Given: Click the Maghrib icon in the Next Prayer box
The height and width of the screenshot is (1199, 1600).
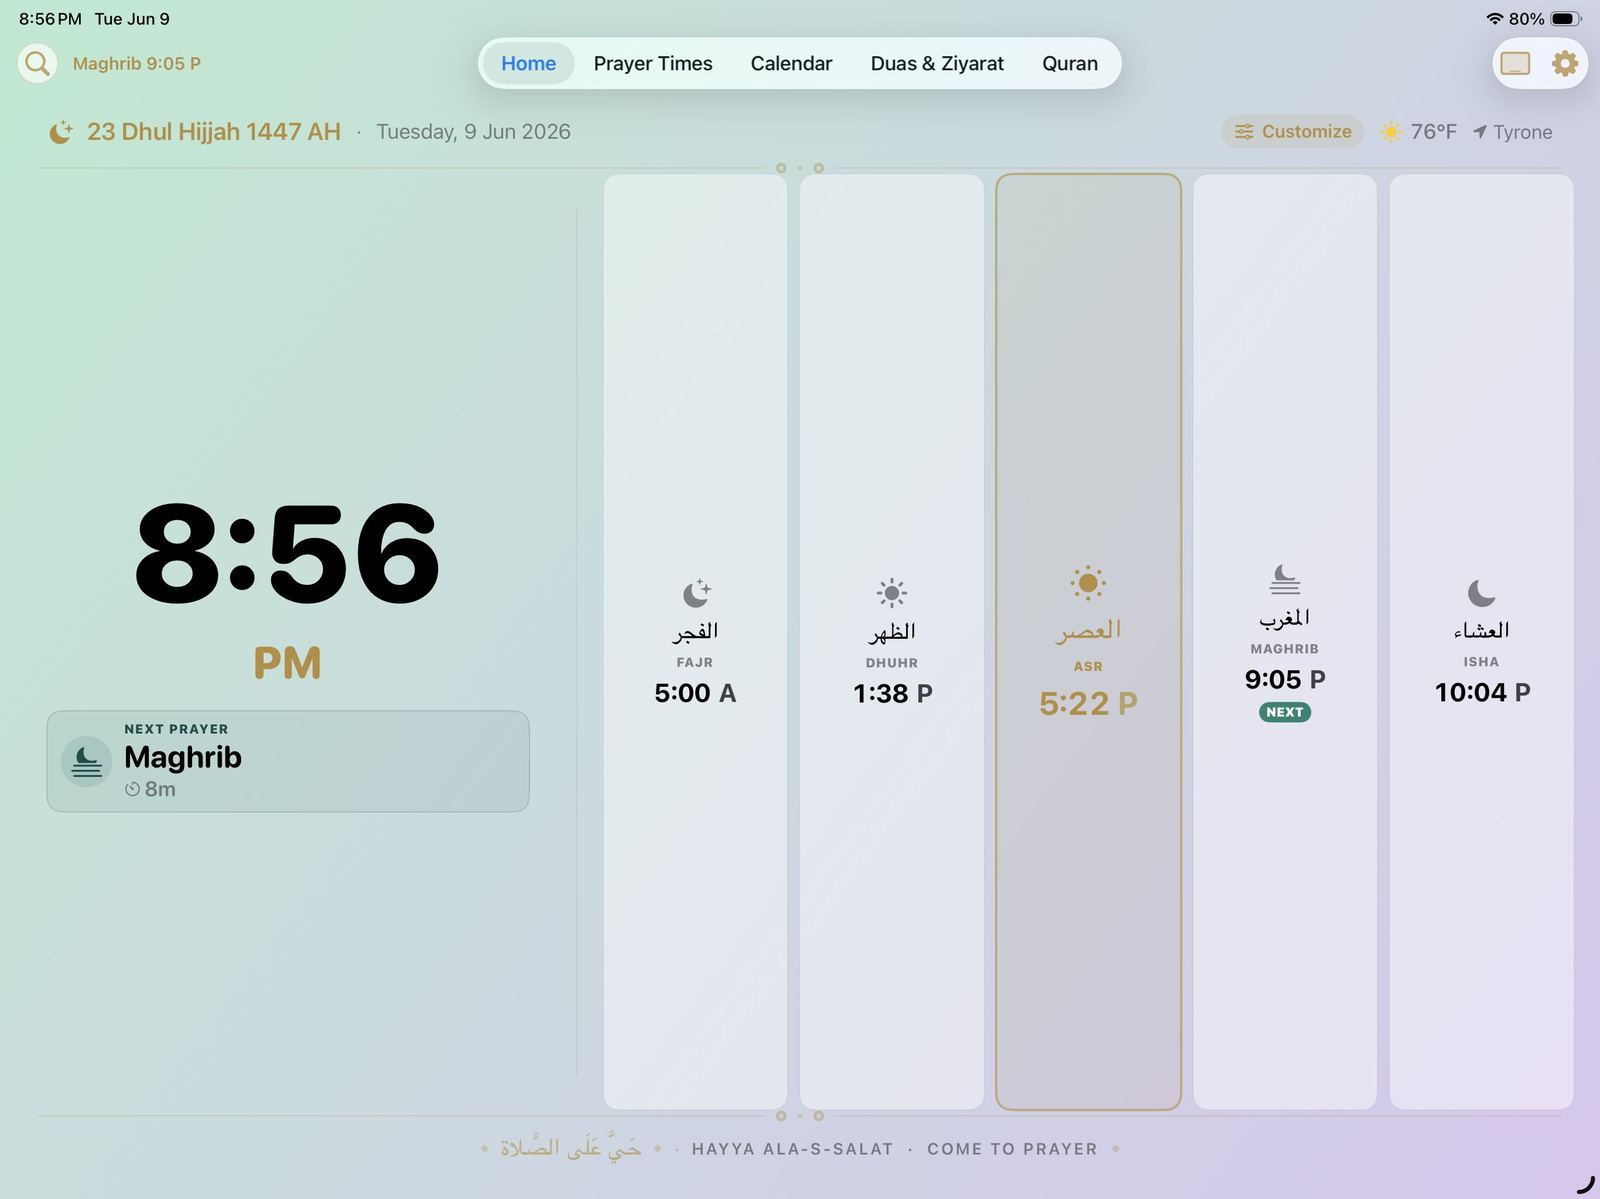Looking at the screenshot, I should (x=86, y=762).
